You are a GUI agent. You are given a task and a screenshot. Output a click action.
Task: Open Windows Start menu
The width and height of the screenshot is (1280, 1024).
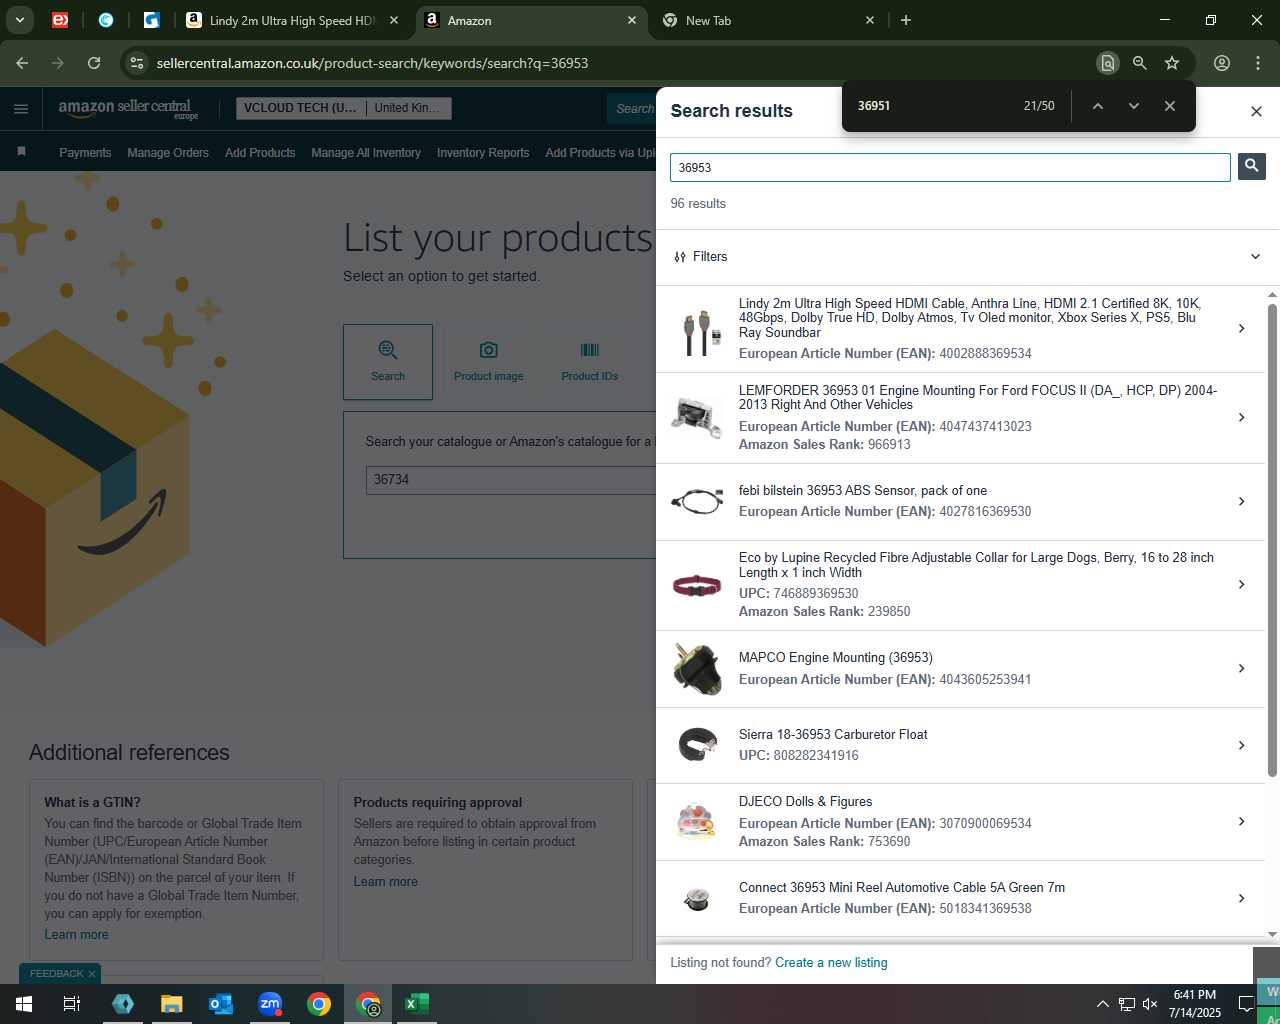(24, 1004)
